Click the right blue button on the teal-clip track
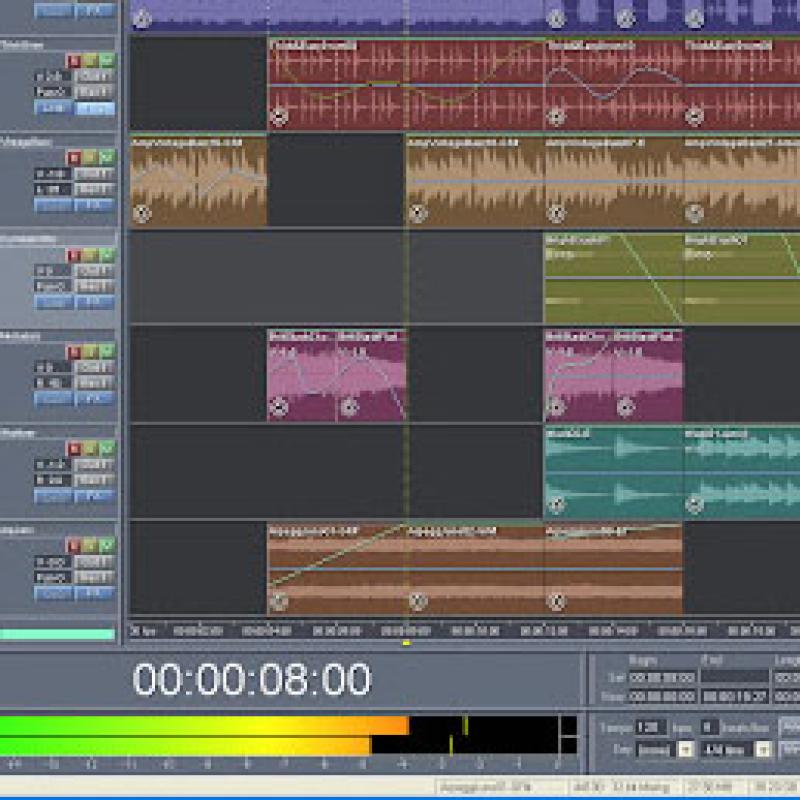This screenshot has width=800, height=800. (95, 496)
